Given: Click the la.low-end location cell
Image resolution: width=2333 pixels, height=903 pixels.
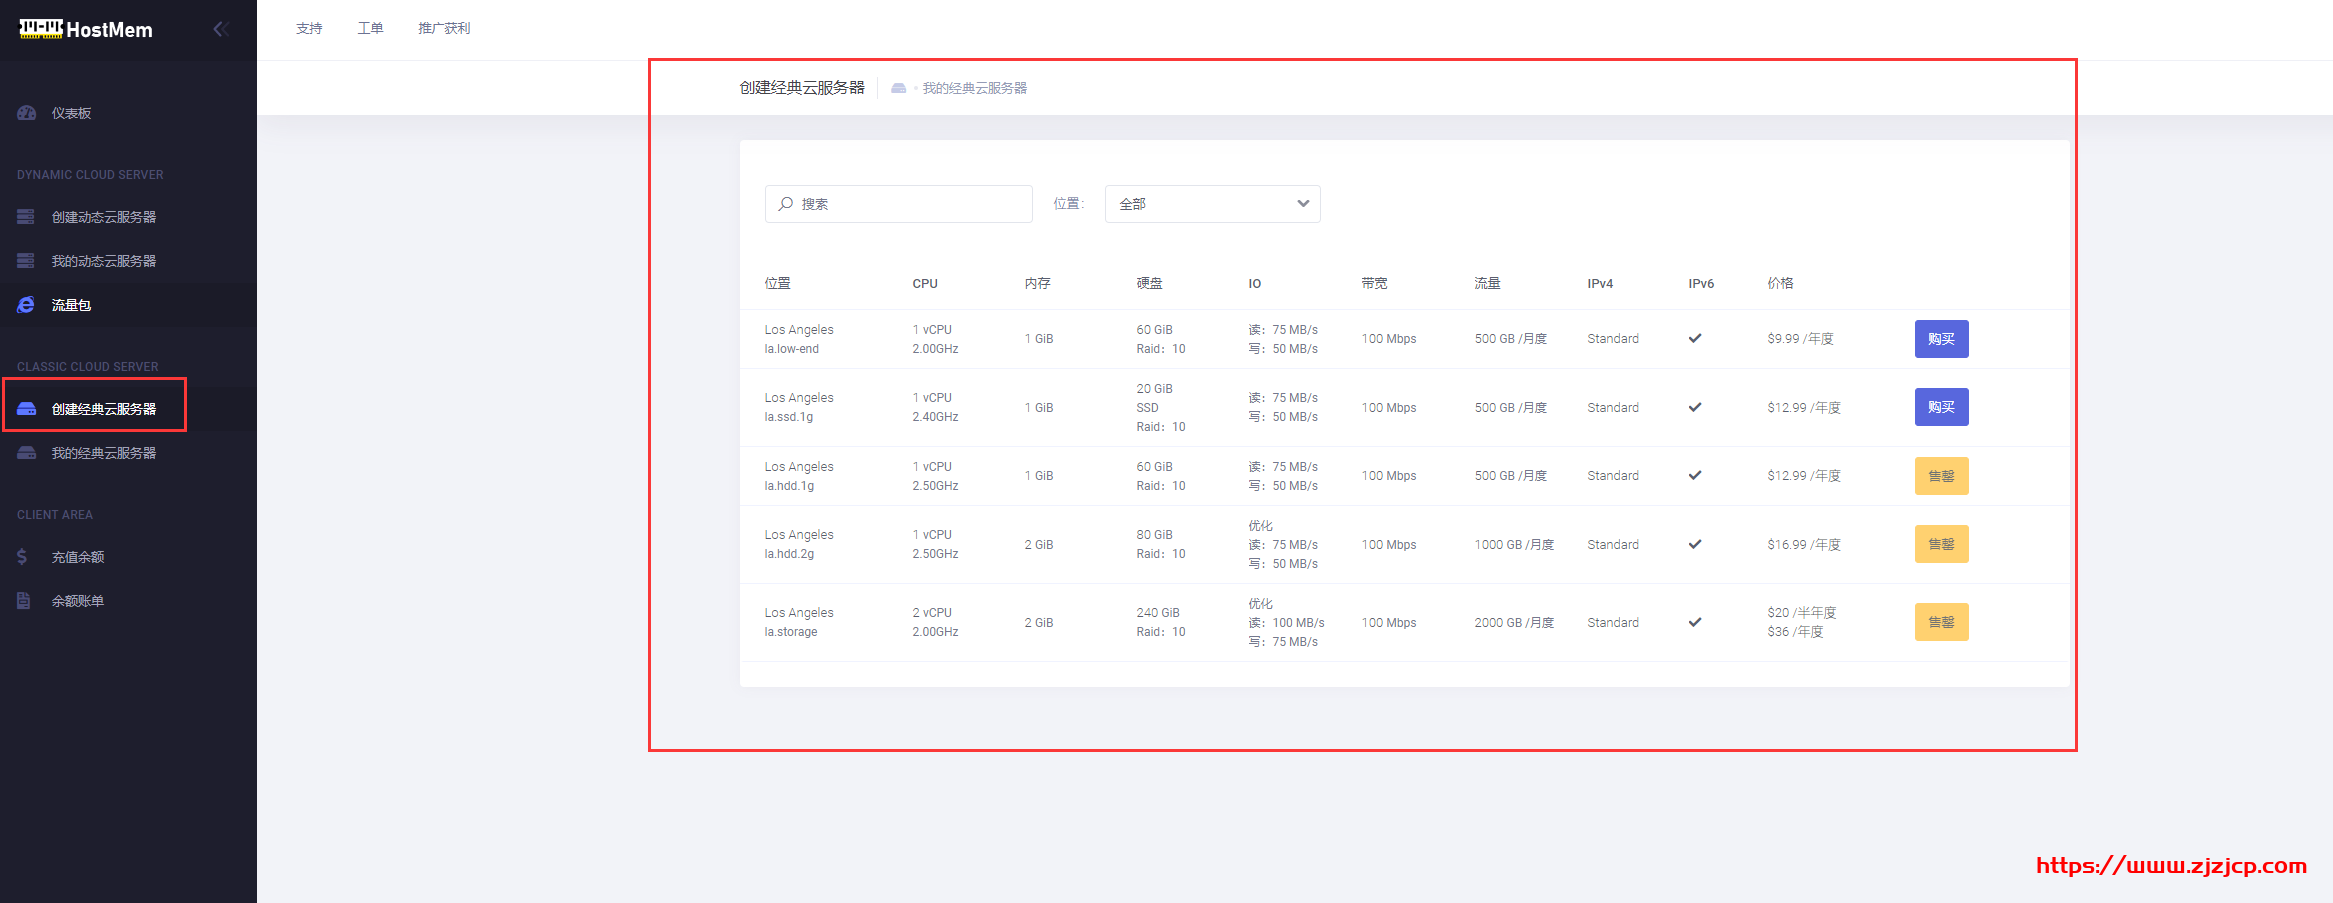Looking at the screenshot, I should (x=799, y=339).
